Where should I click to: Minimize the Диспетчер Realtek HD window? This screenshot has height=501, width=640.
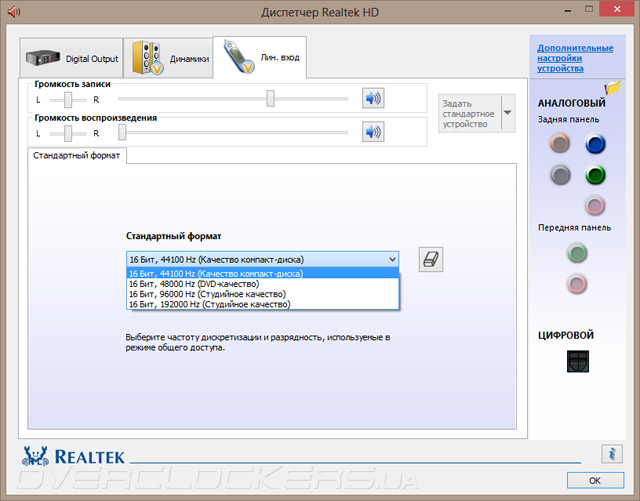pos(568,11)
